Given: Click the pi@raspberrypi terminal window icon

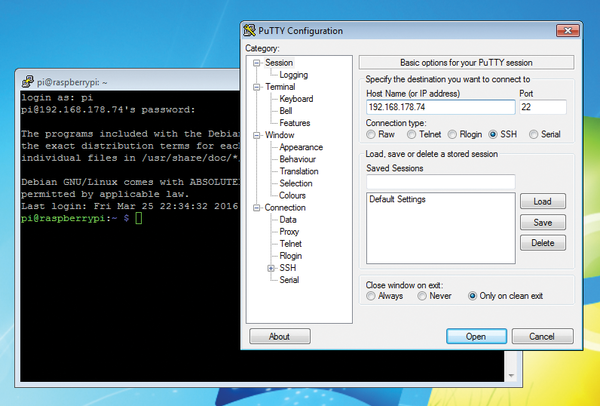Looking at the screenshot, I should coord(28,82).
